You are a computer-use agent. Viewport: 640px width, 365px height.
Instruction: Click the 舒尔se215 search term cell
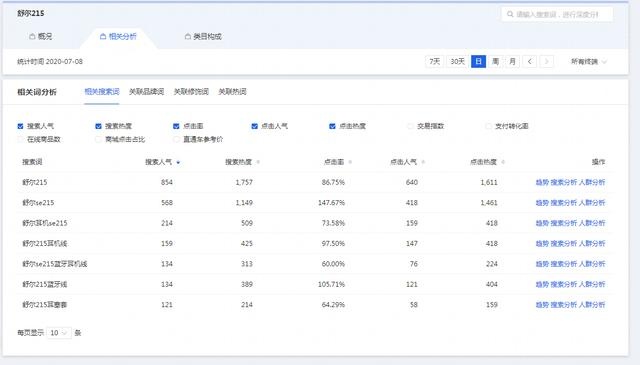tap(38, 203)
